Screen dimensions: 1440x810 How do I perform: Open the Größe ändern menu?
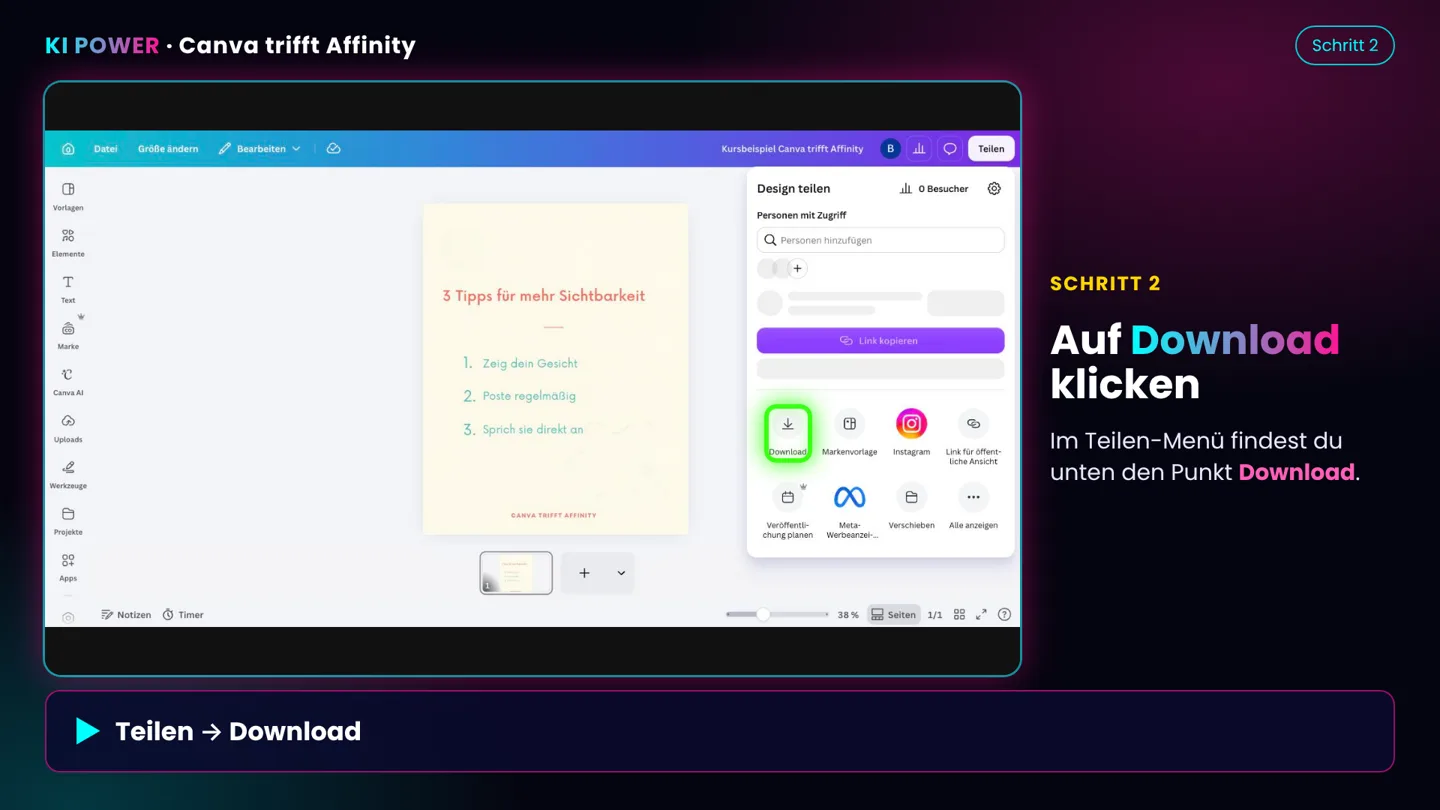(x=168, y=149)
